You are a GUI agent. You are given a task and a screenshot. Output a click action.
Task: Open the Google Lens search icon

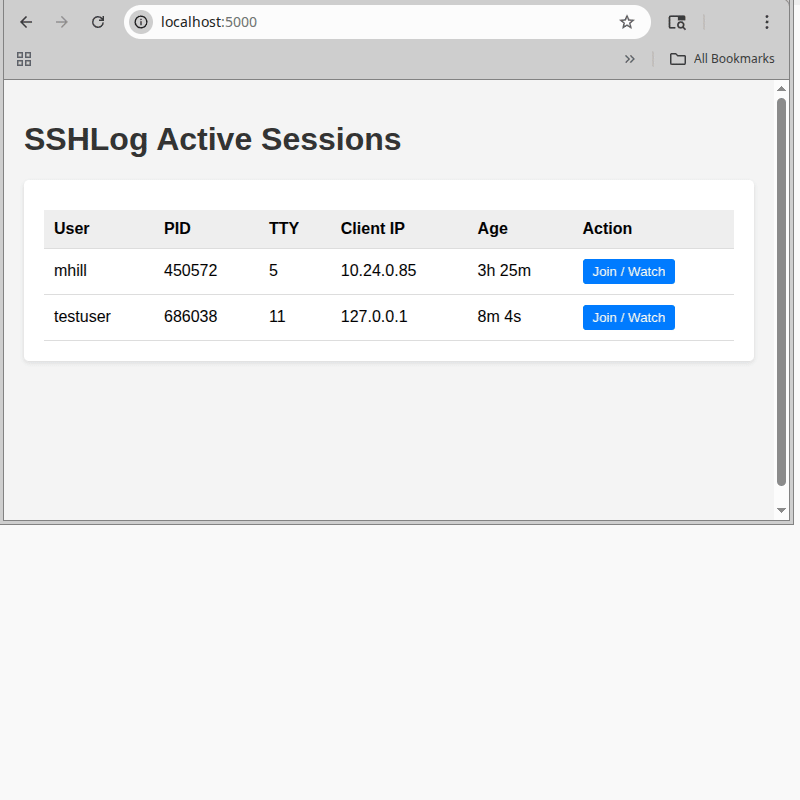677,22
